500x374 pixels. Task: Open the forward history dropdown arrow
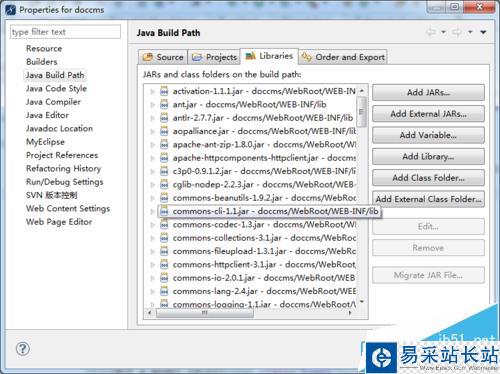click(470, 32)
